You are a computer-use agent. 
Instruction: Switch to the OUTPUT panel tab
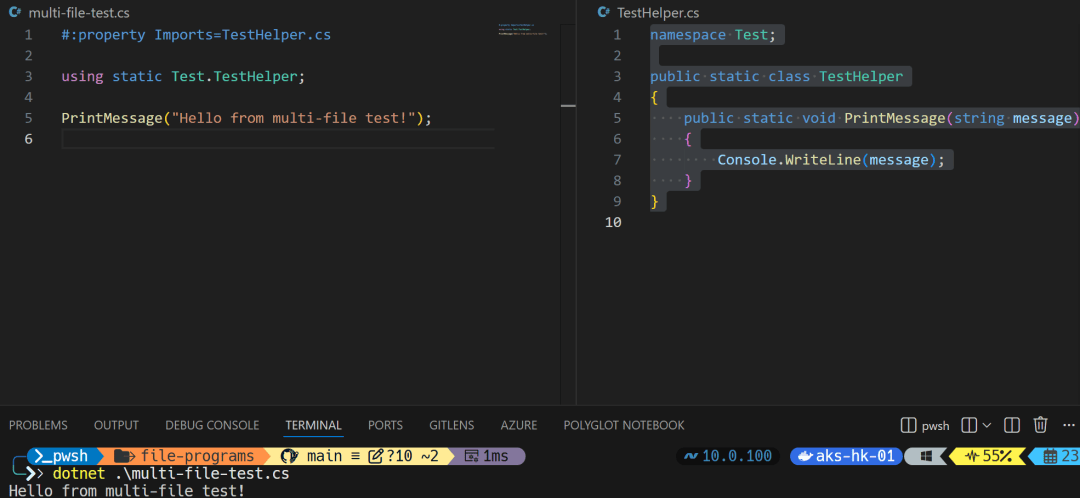click(116, 425)
